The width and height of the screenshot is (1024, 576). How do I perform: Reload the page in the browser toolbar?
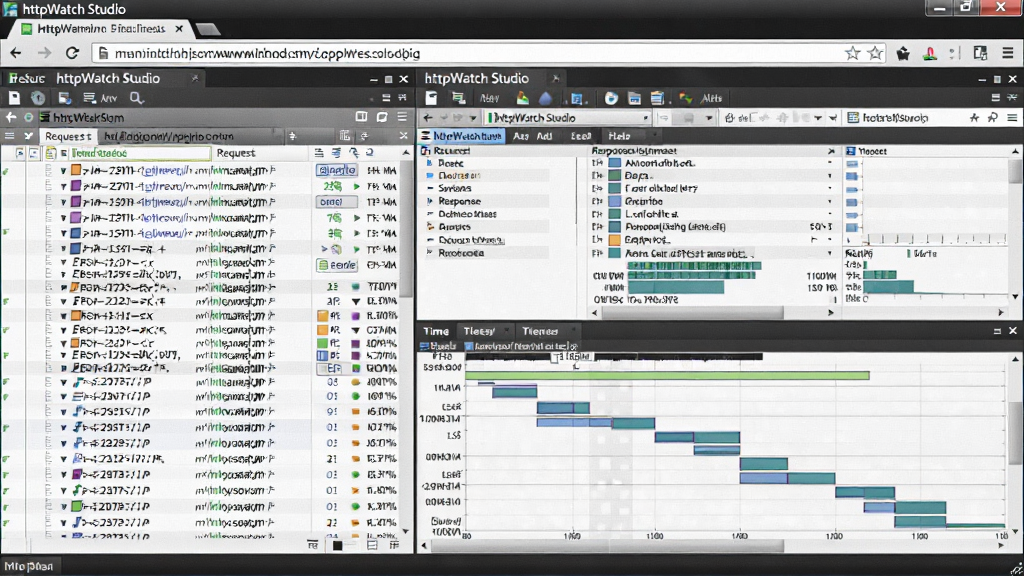click(72, 54)
